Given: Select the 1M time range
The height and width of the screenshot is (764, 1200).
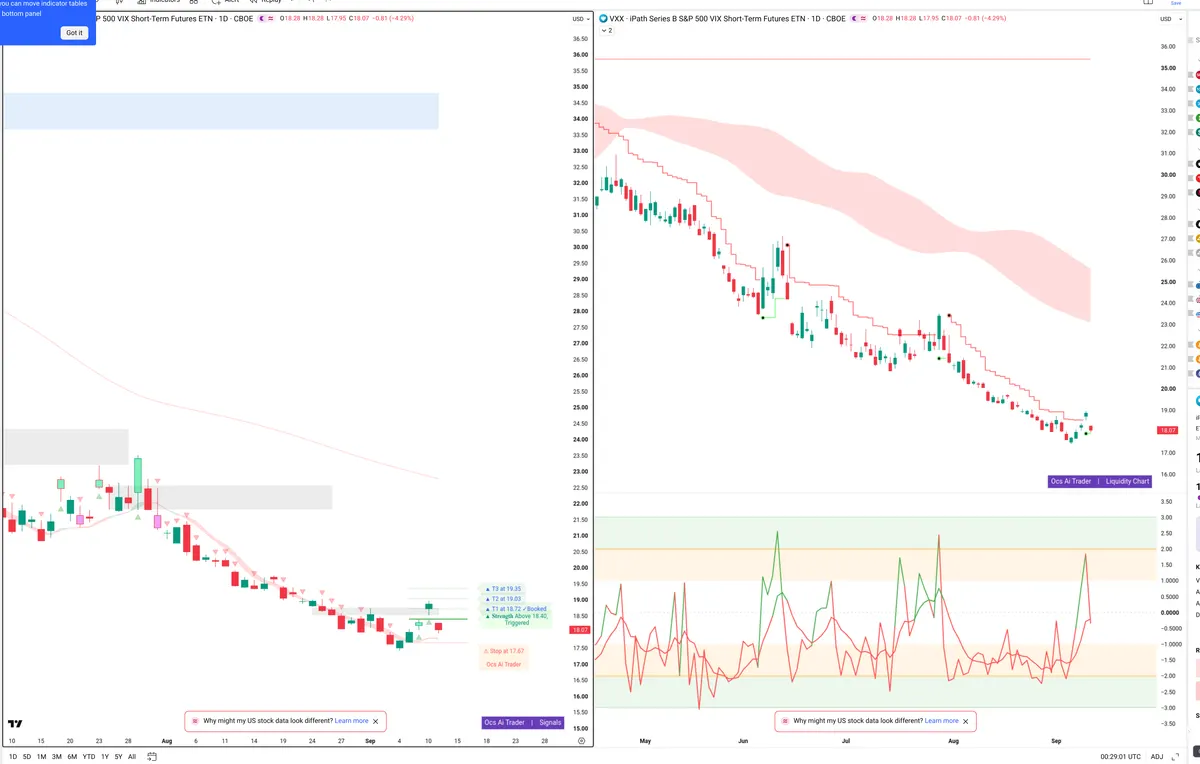Looking at the screenshot, I should [41, 757].
